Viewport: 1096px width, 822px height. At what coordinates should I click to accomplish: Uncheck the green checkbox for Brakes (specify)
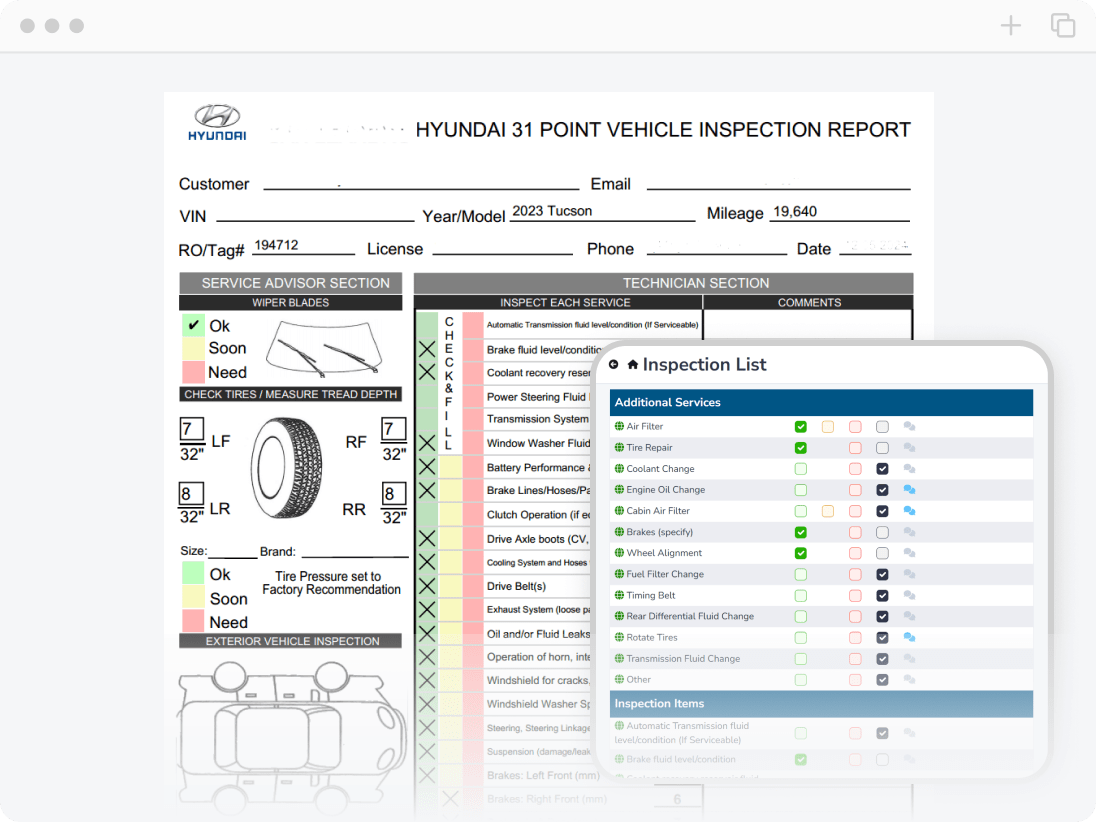coord(801,532)
